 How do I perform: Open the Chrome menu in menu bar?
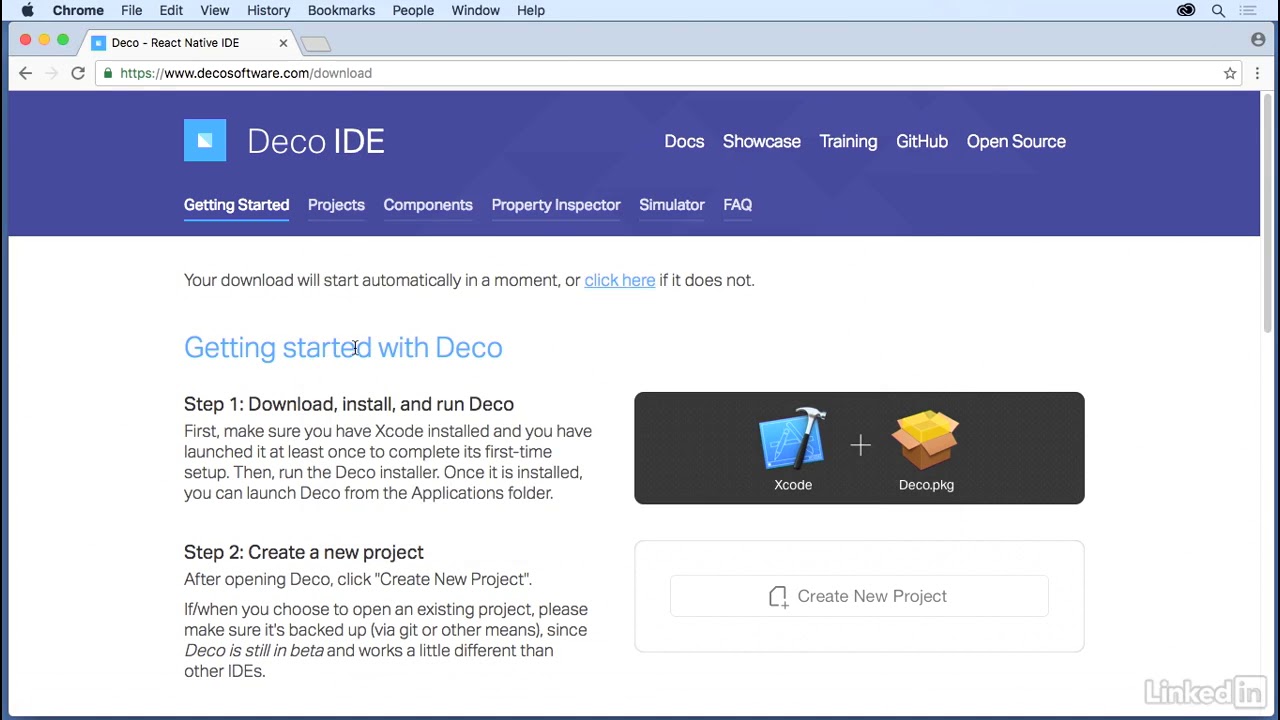(78, 10)
